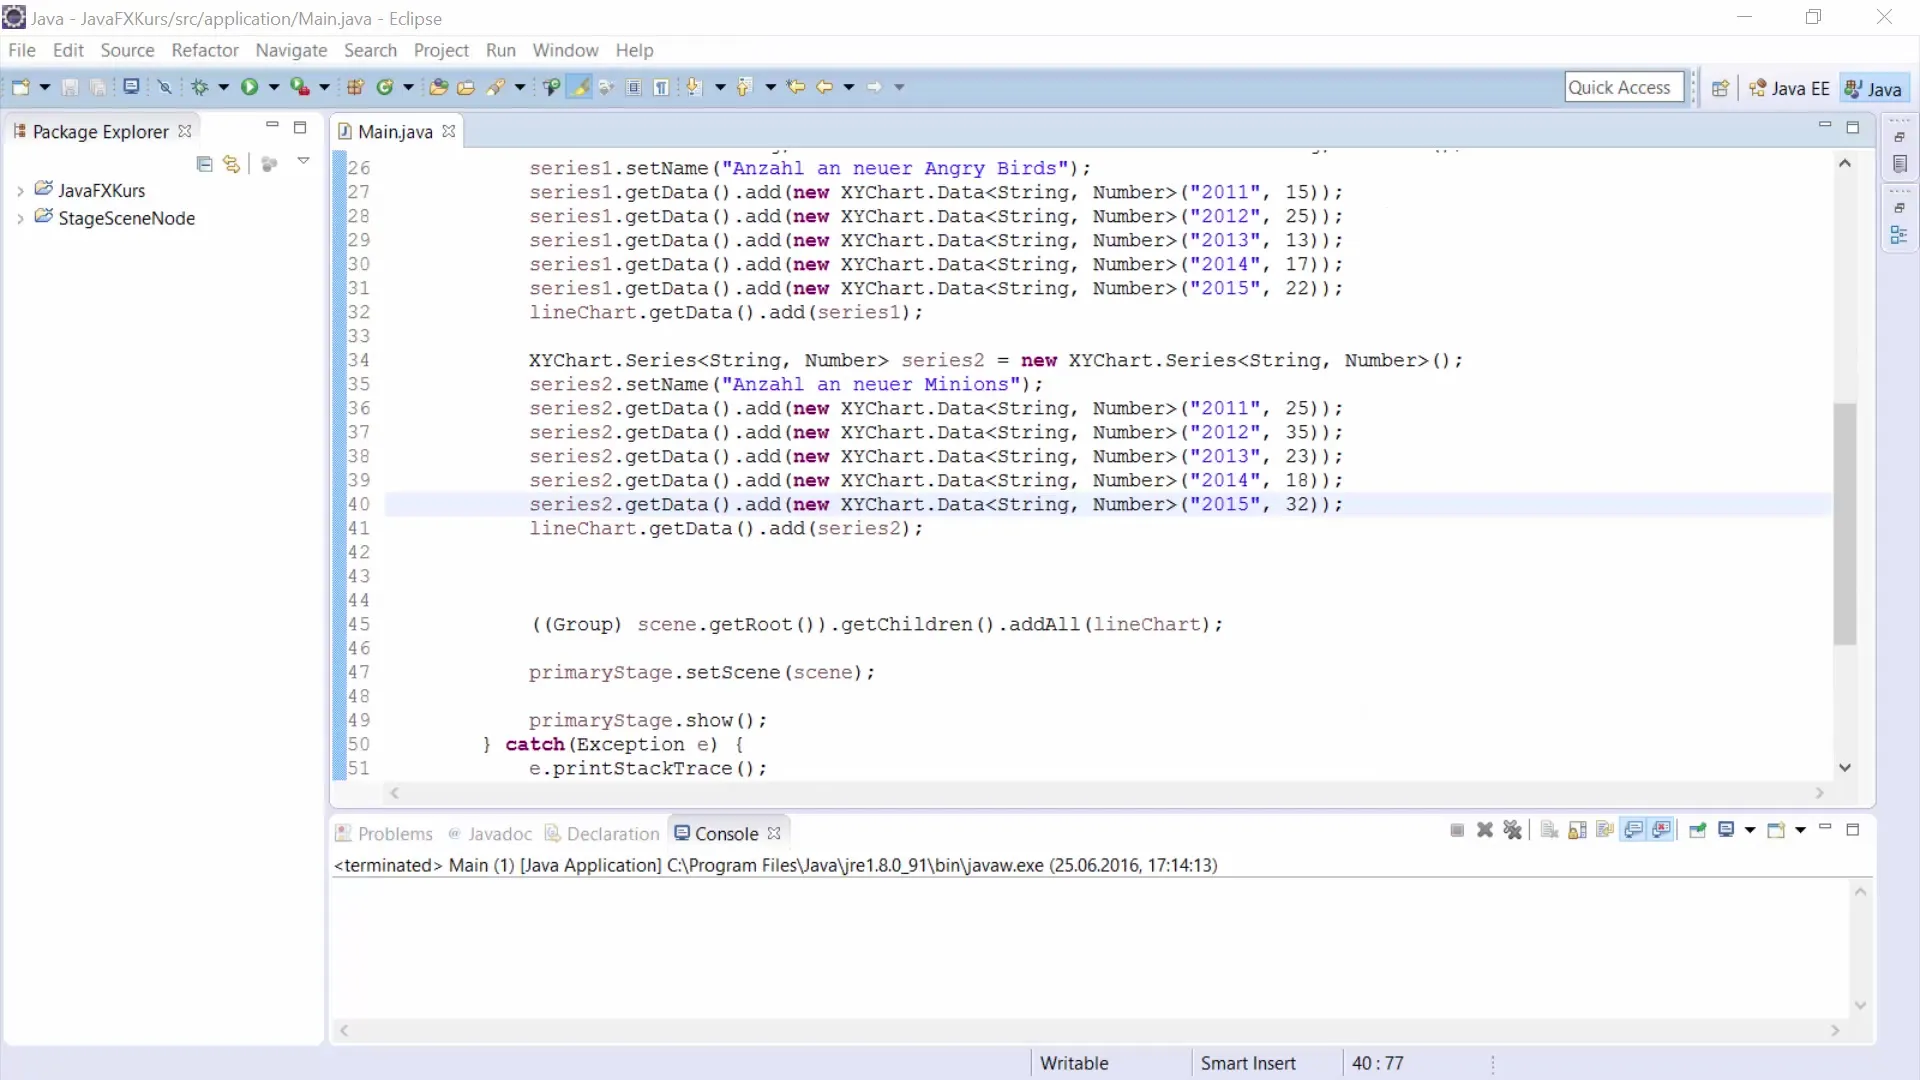Click Remove Launch icon in Console

tap(1485, 830)
